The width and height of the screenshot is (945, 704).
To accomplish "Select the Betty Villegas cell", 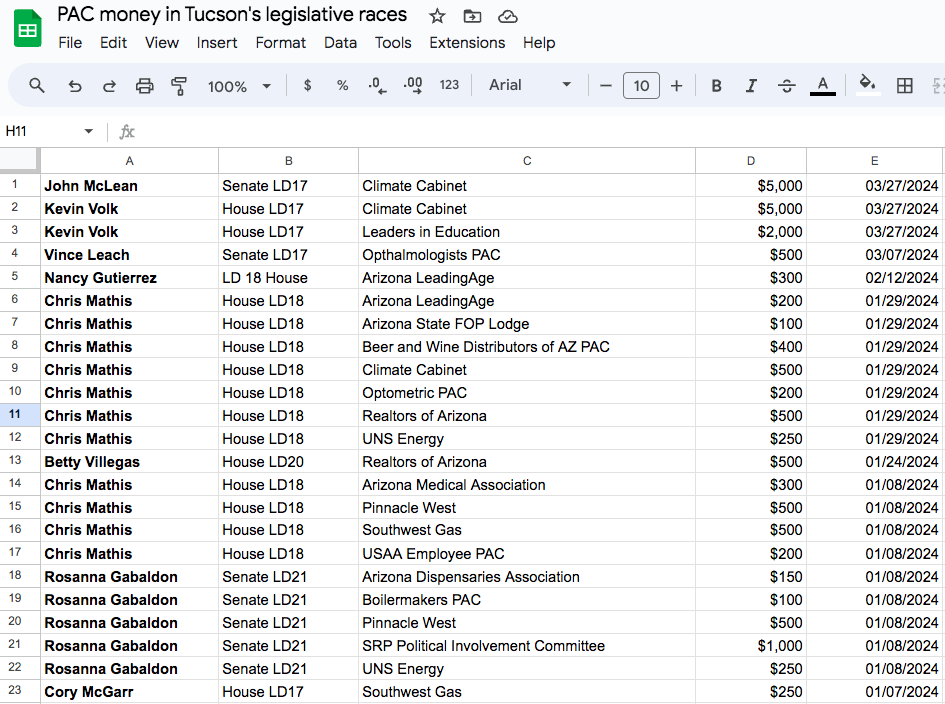I will (x=130, y=462).
